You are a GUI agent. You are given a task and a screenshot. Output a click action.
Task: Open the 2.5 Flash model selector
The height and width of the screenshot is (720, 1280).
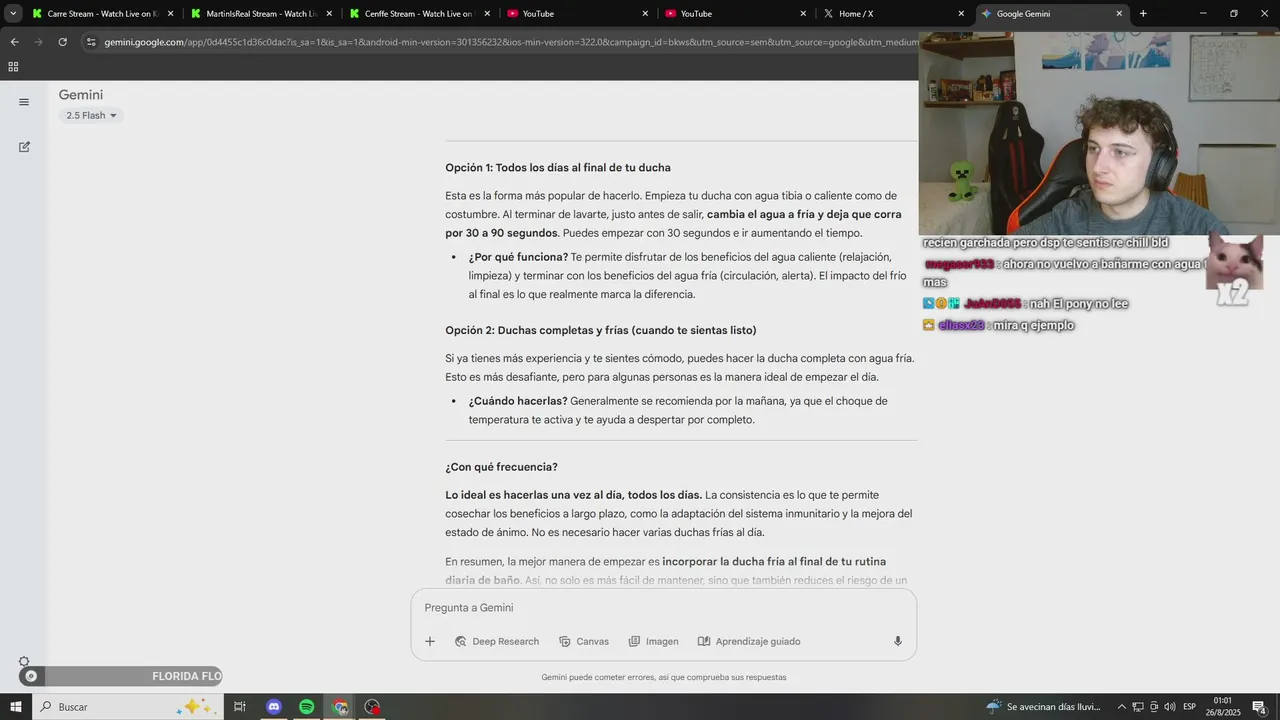(x=91, y=116)
